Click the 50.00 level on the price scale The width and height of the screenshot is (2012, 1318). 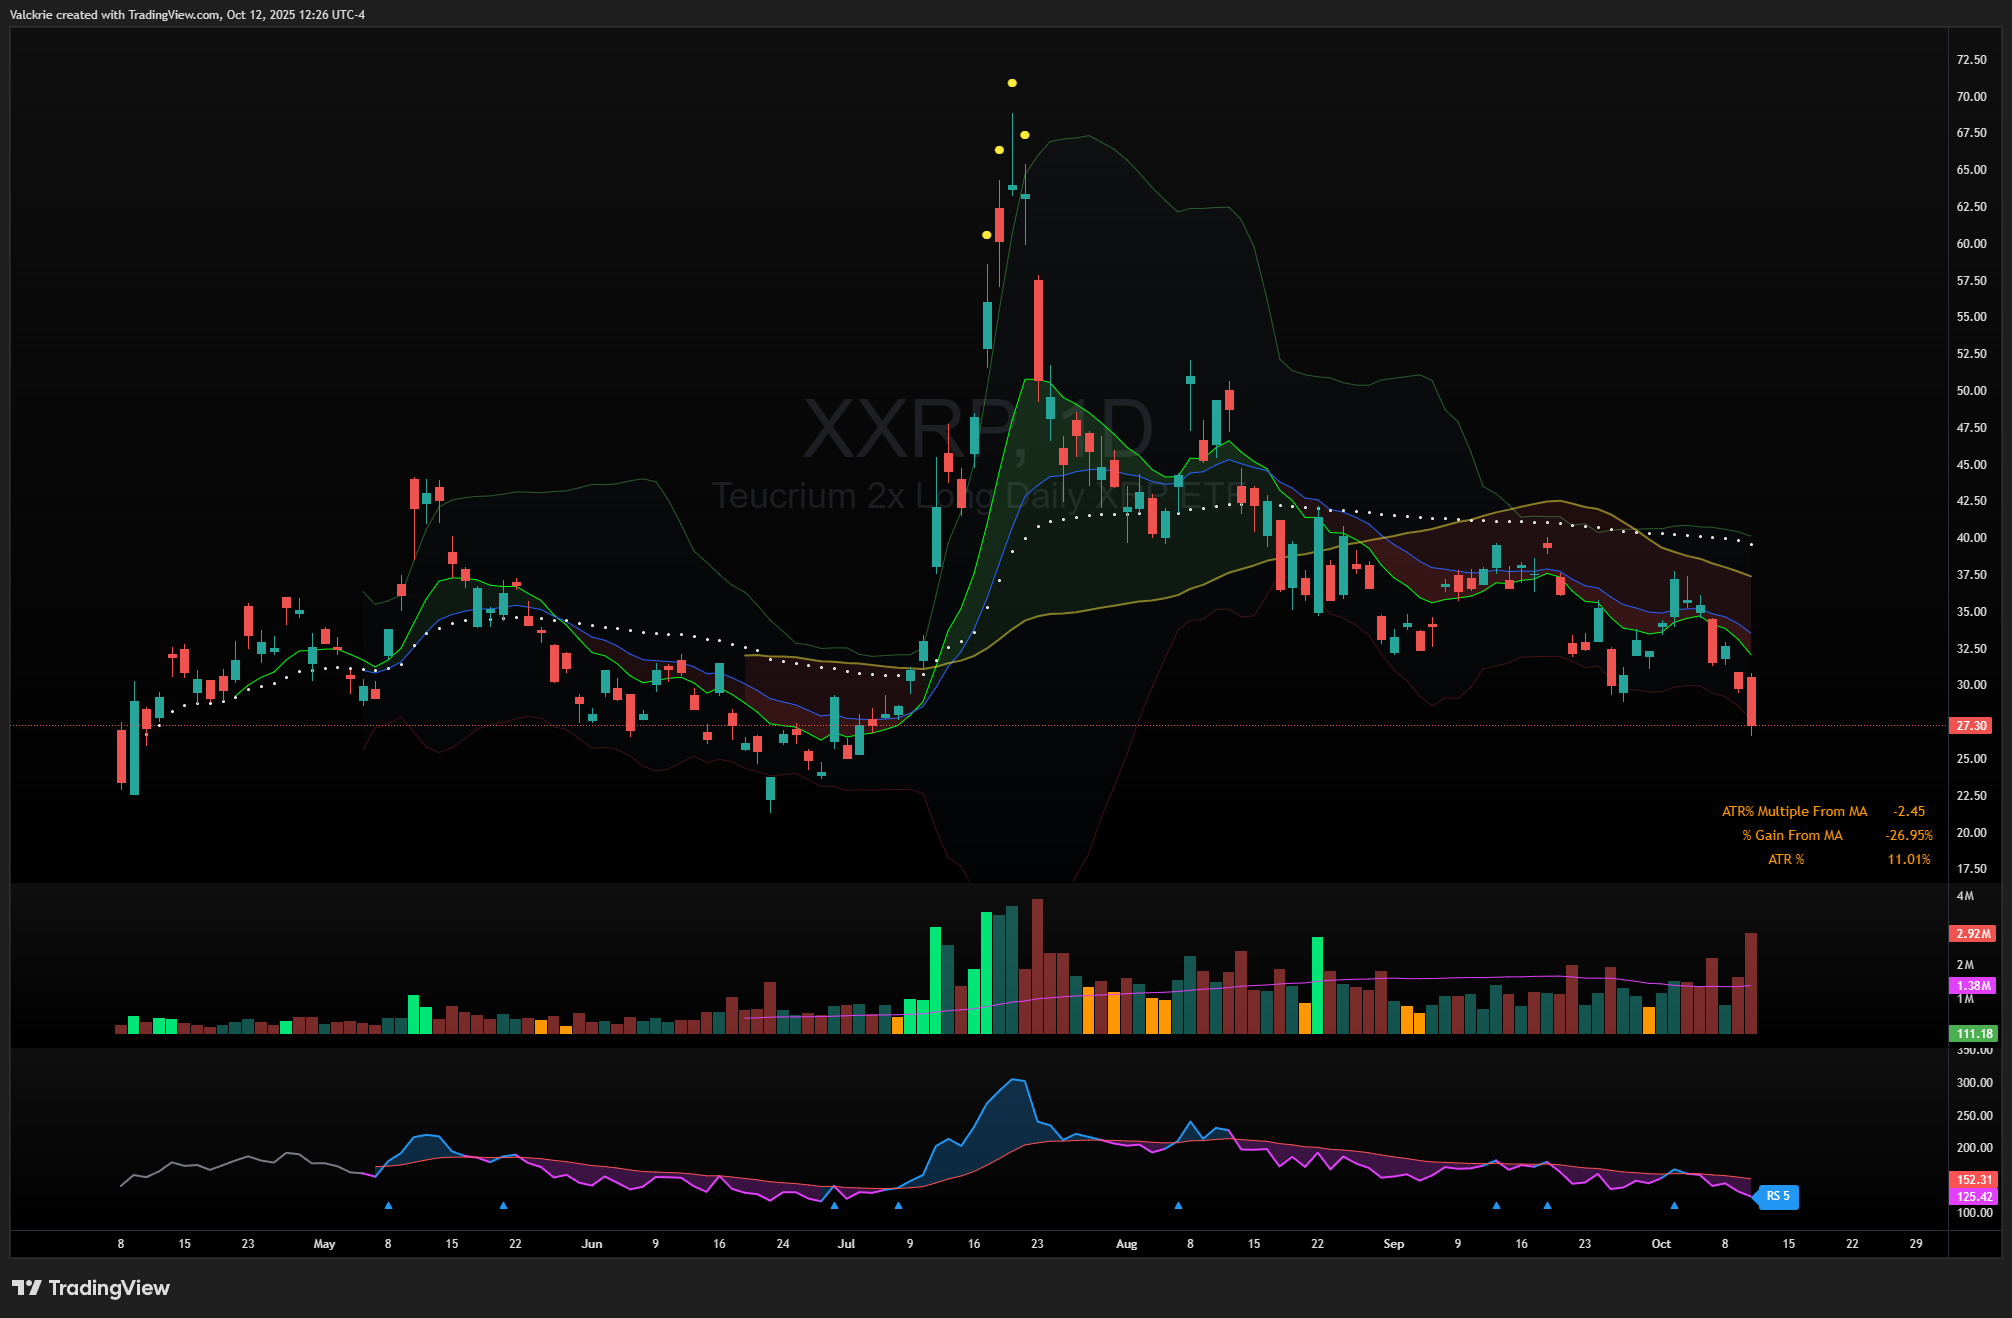point(1971,391)
